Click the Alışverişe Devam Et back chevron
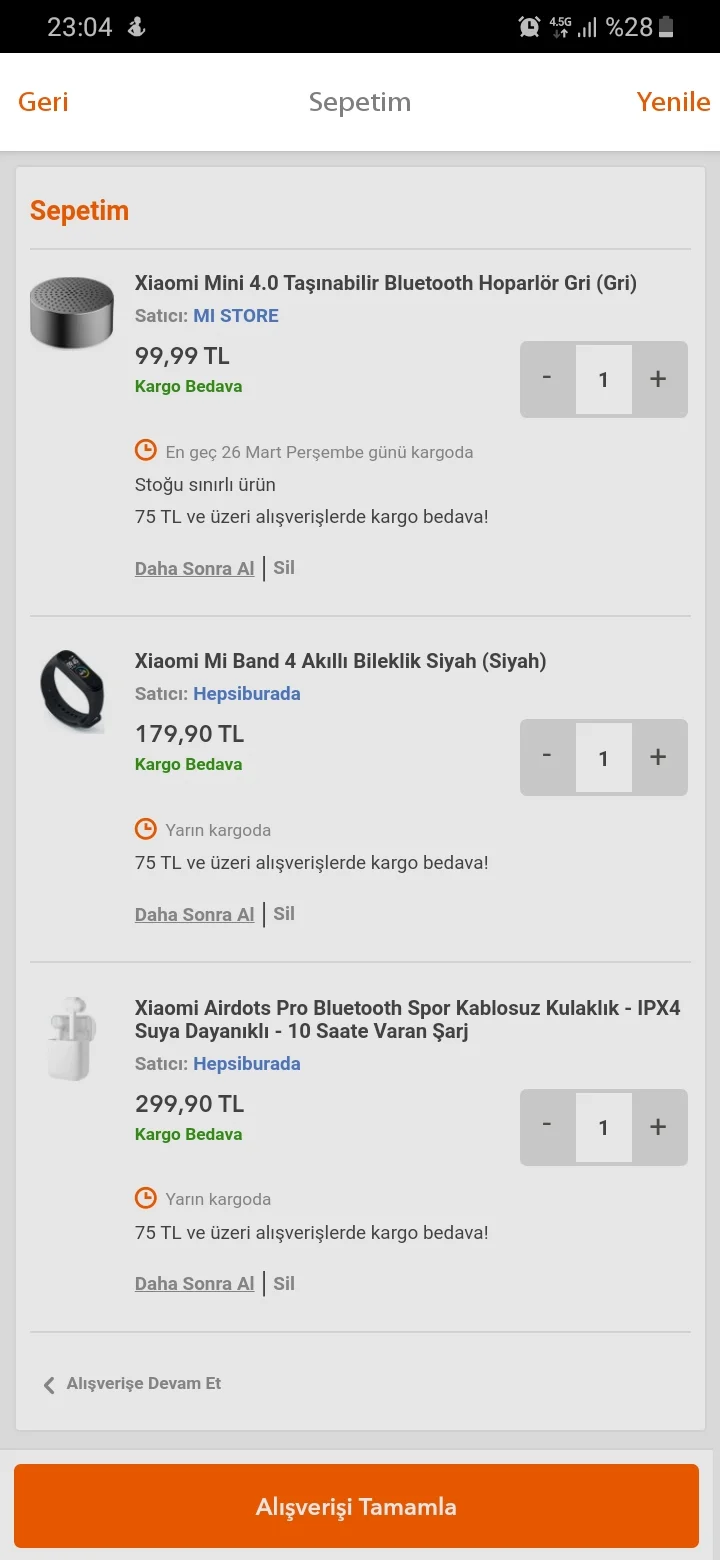This screenshot has height=1560, width=720. [x=49, y=1385]
